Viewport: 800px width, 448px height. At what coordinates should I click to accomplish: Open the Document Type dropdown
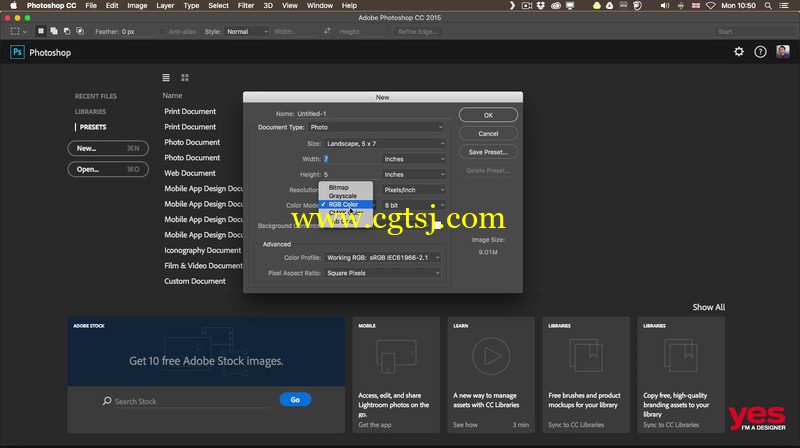tap(376, 127)
